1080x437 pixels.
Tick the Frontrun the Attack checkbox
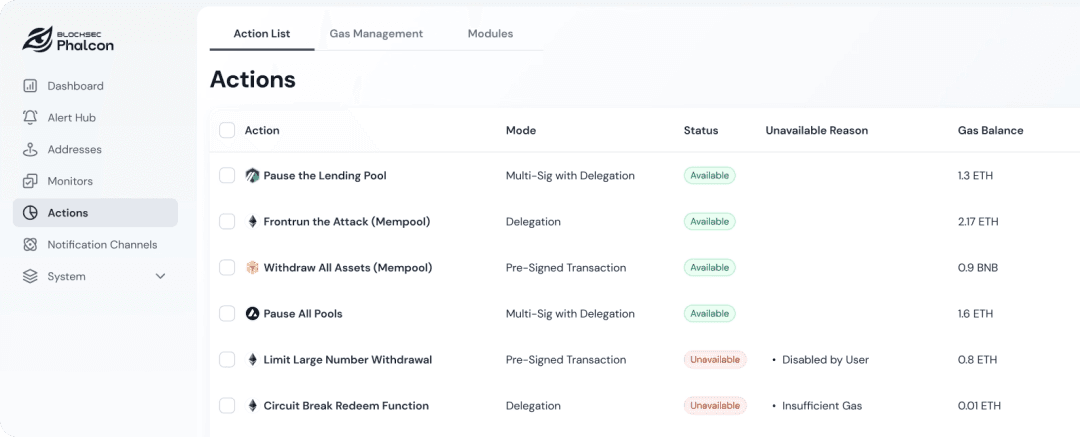tap(227, 222)
